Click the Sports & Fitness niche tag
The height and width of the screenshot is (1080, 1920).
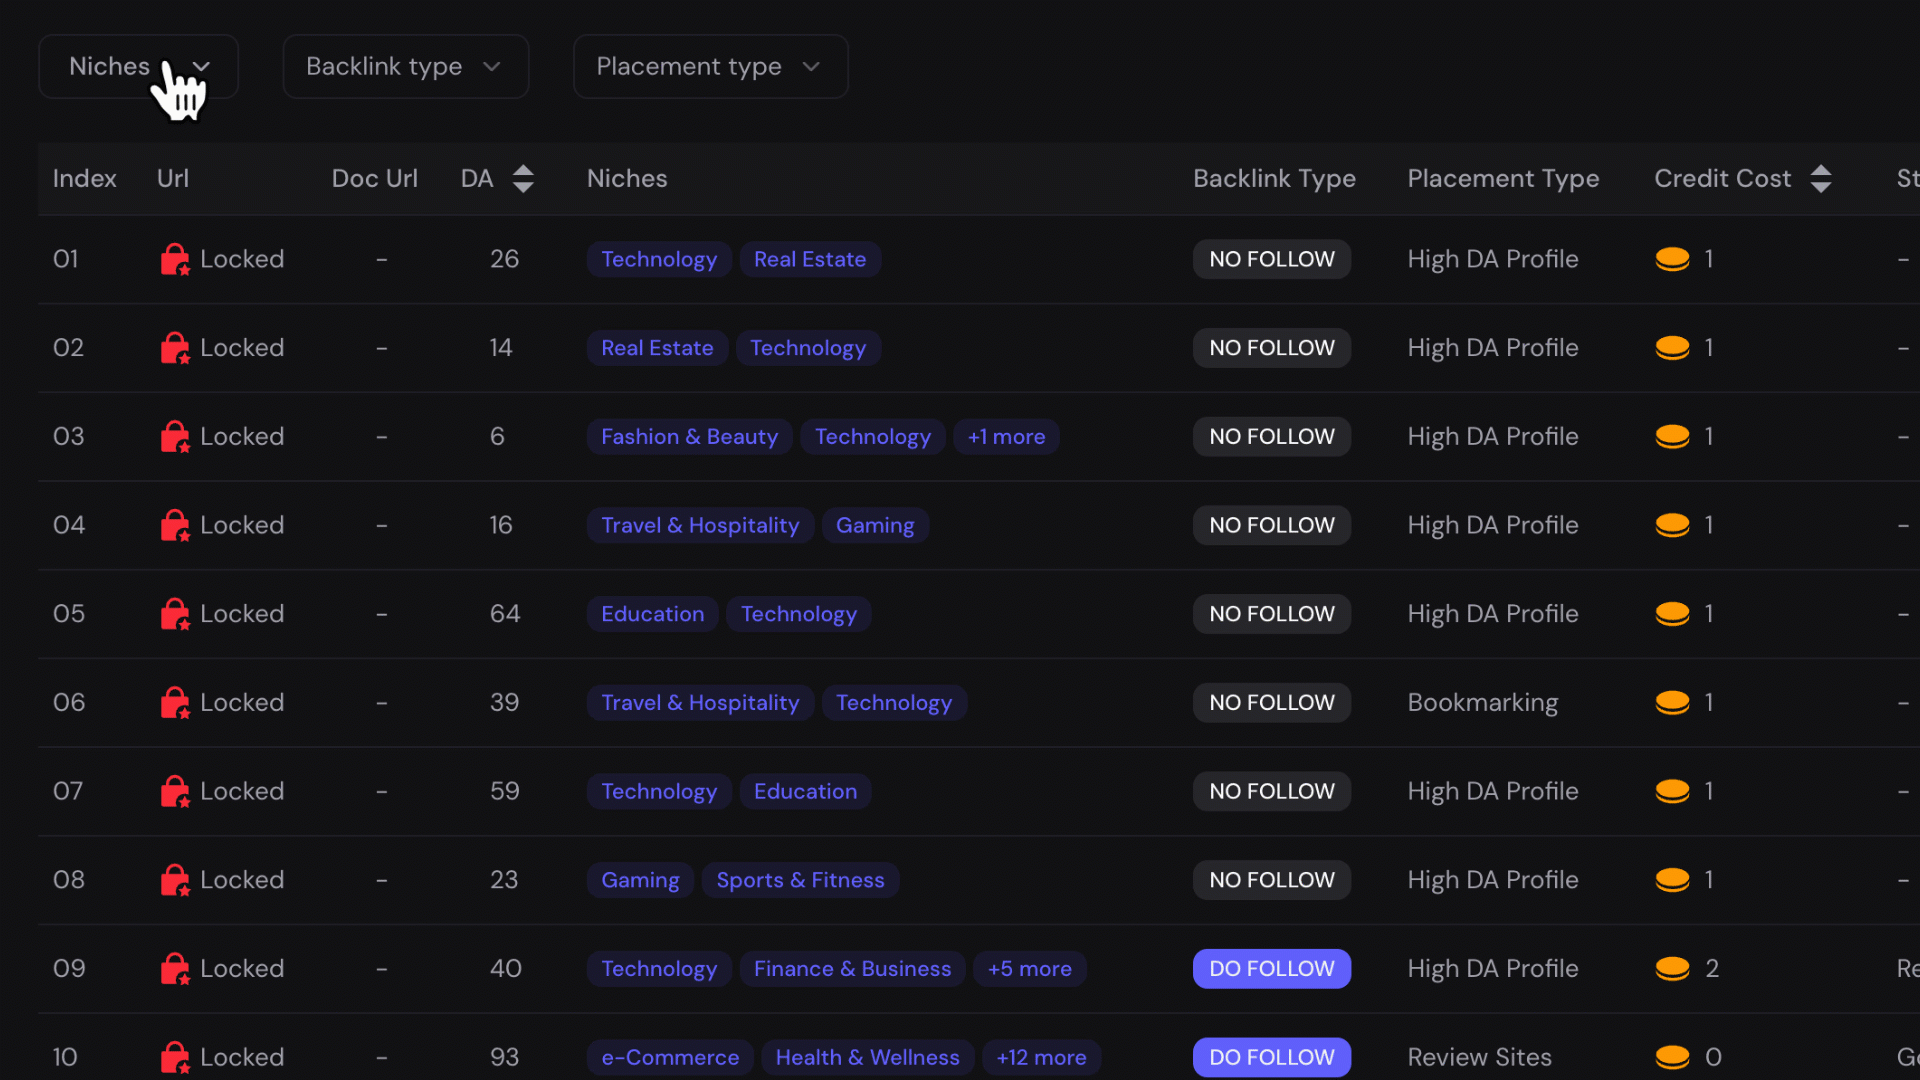[x=800, y=880]
